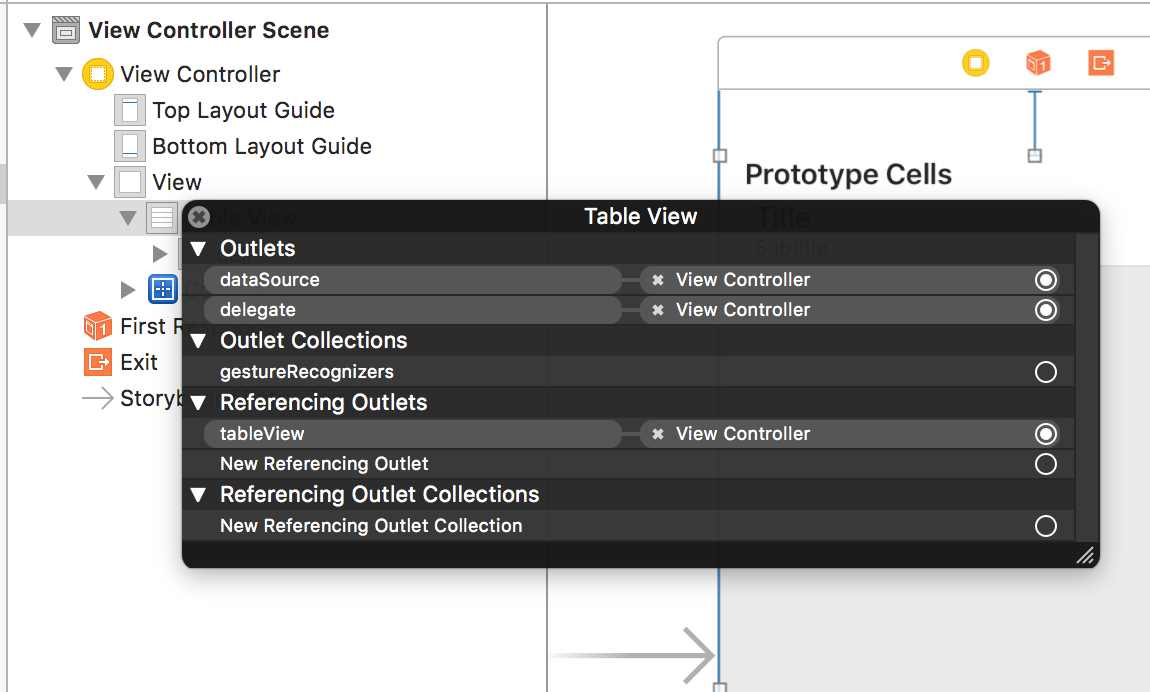Close the Table View connections popup
The height and width of the screenshot is (692, 1150).
(x=199, y=217)
